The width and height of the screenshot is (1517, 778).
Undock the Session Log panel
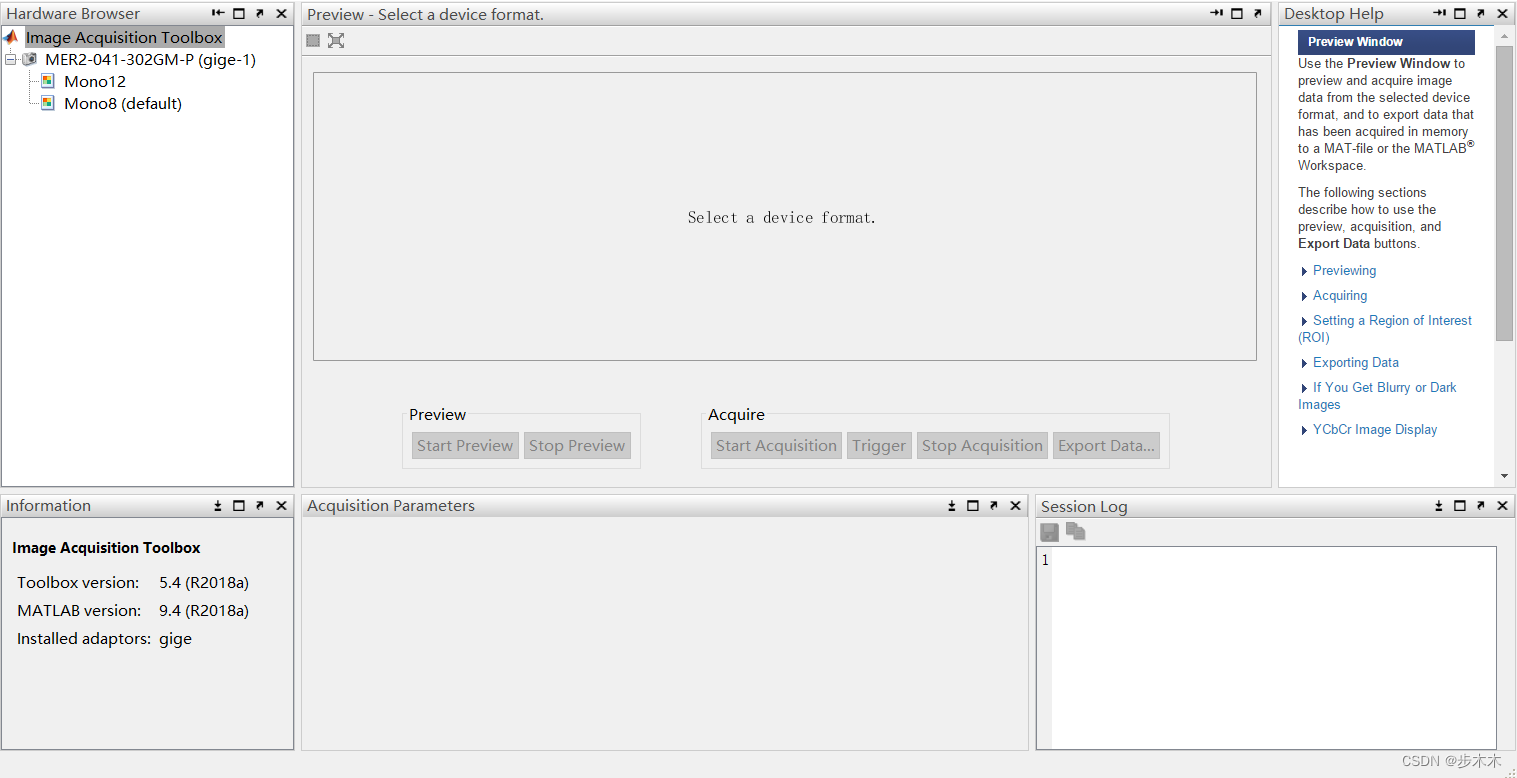[1481, 506]
